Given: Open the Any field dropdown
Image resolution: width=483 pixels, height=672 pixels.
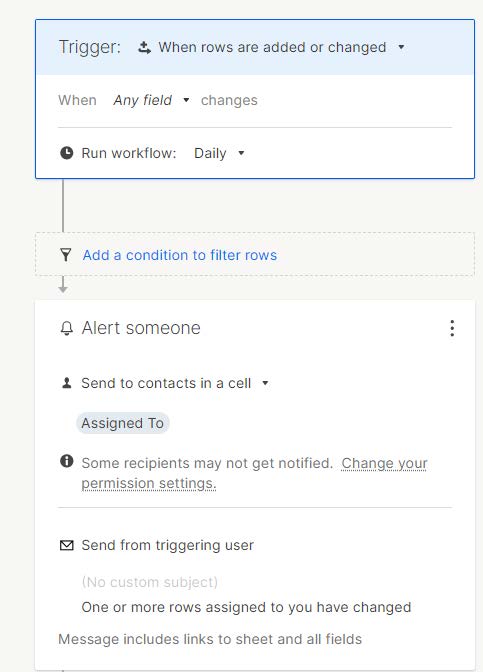Looking at the screenshot, I should (151, 100).
